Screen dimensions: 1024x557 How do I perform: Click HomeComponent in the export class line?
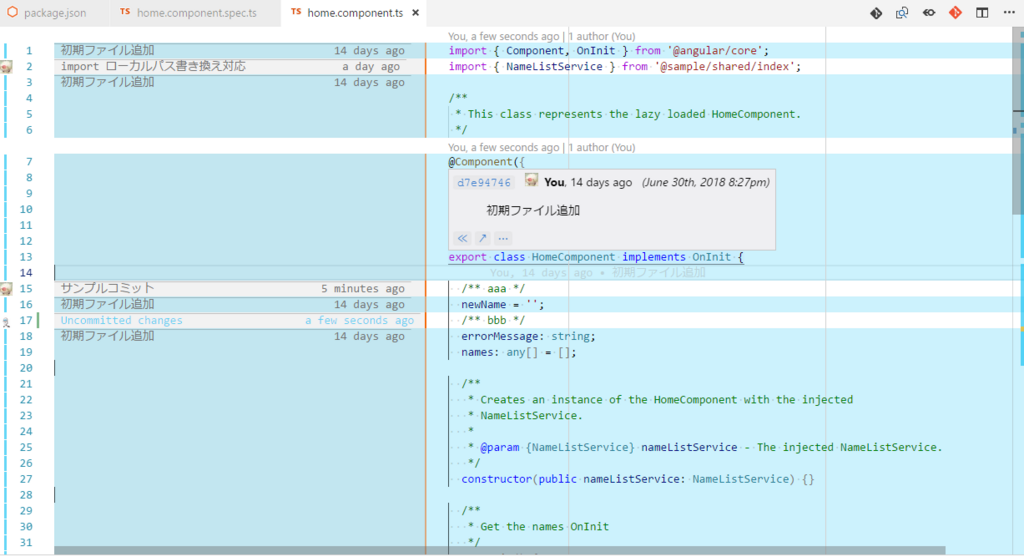point(573,257)
